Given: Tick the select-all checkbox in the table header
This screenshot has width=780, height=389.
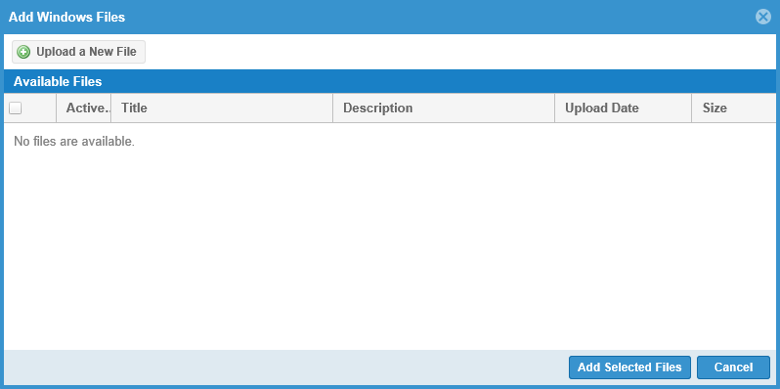Looking at the screenshot, I should click(x=15, y=108).
